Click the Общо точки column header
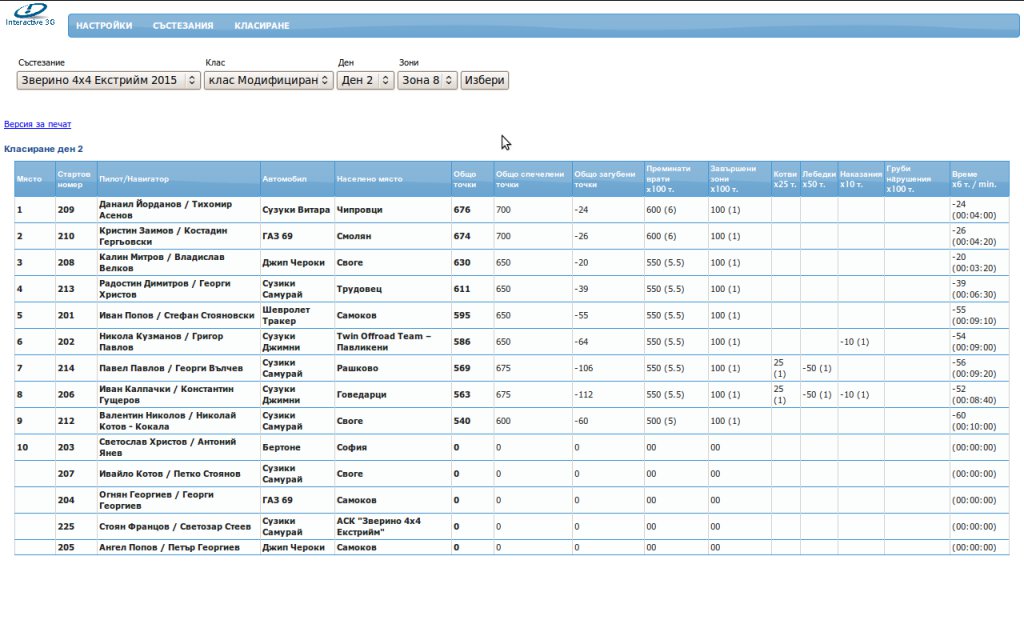 click(465, 179)
